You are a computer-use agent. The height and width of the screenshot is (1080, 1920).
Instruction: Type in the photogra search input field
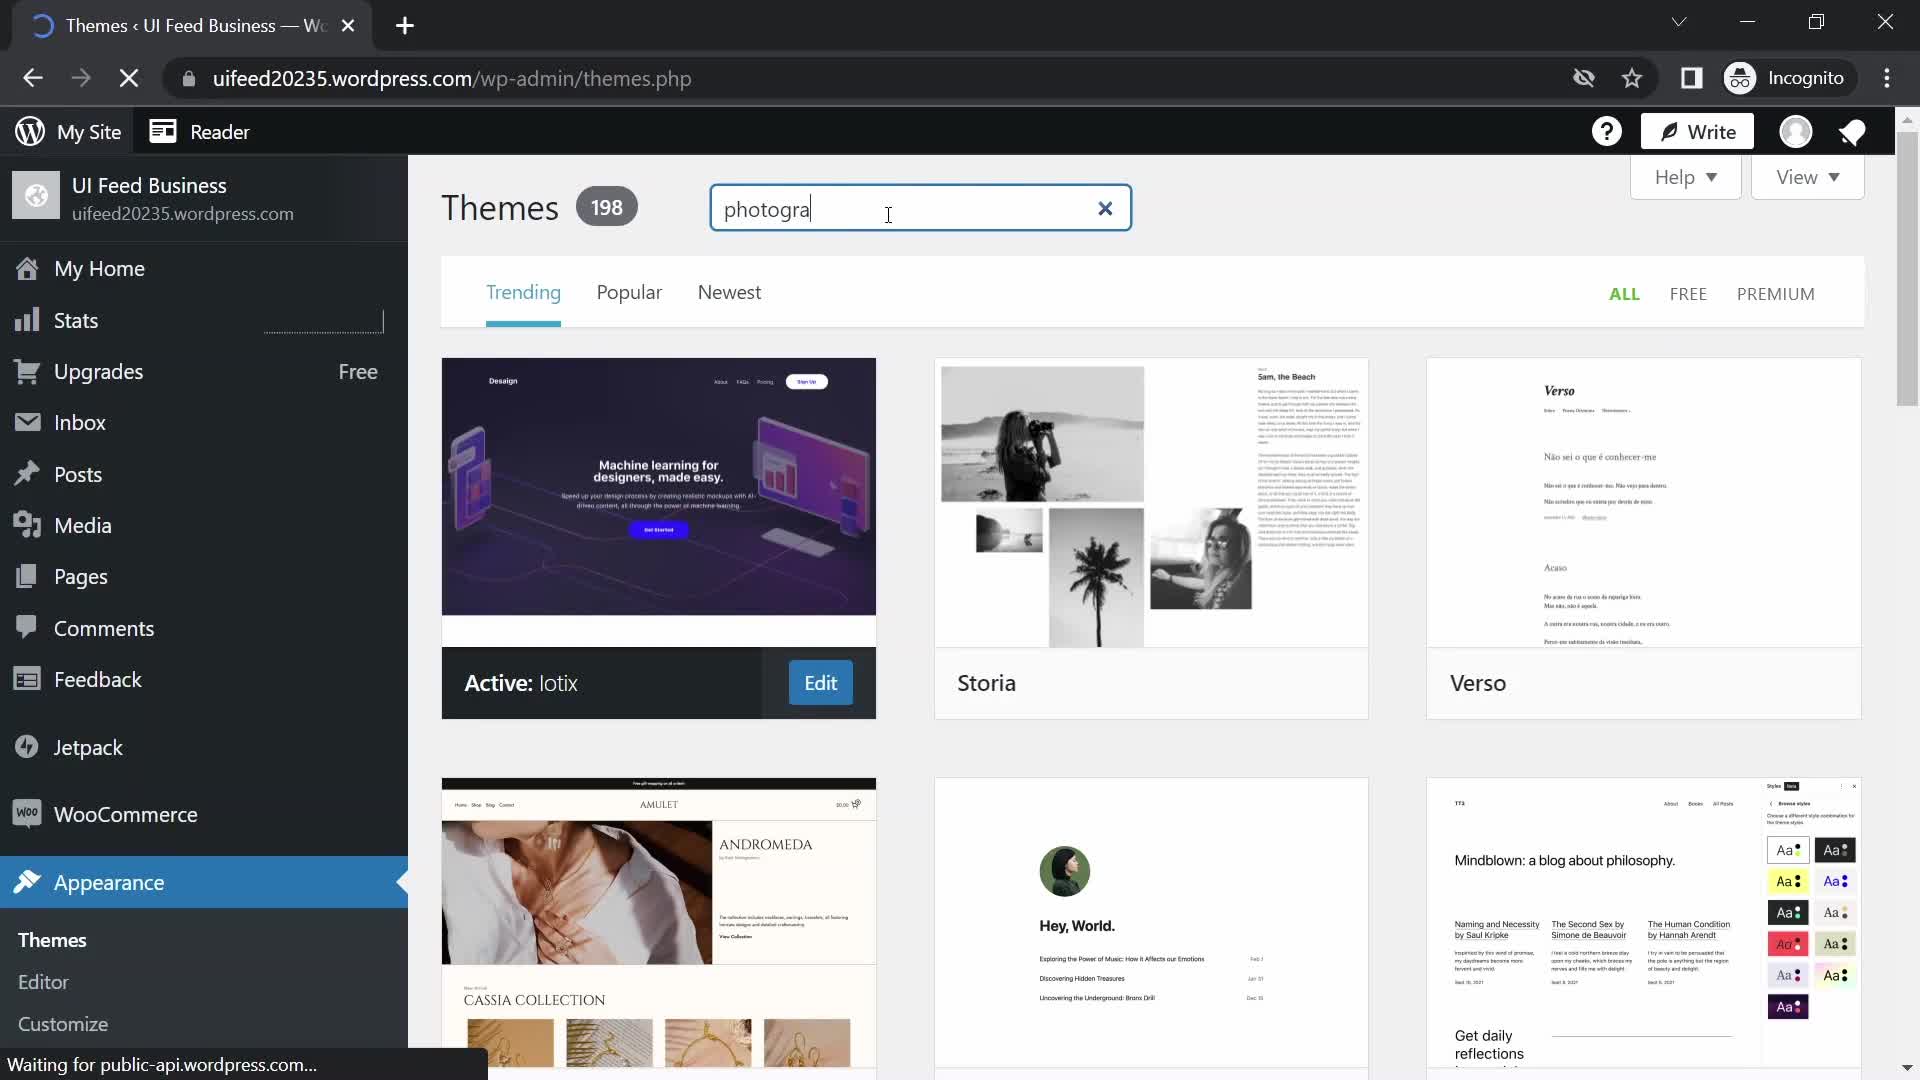coord(920,208)
